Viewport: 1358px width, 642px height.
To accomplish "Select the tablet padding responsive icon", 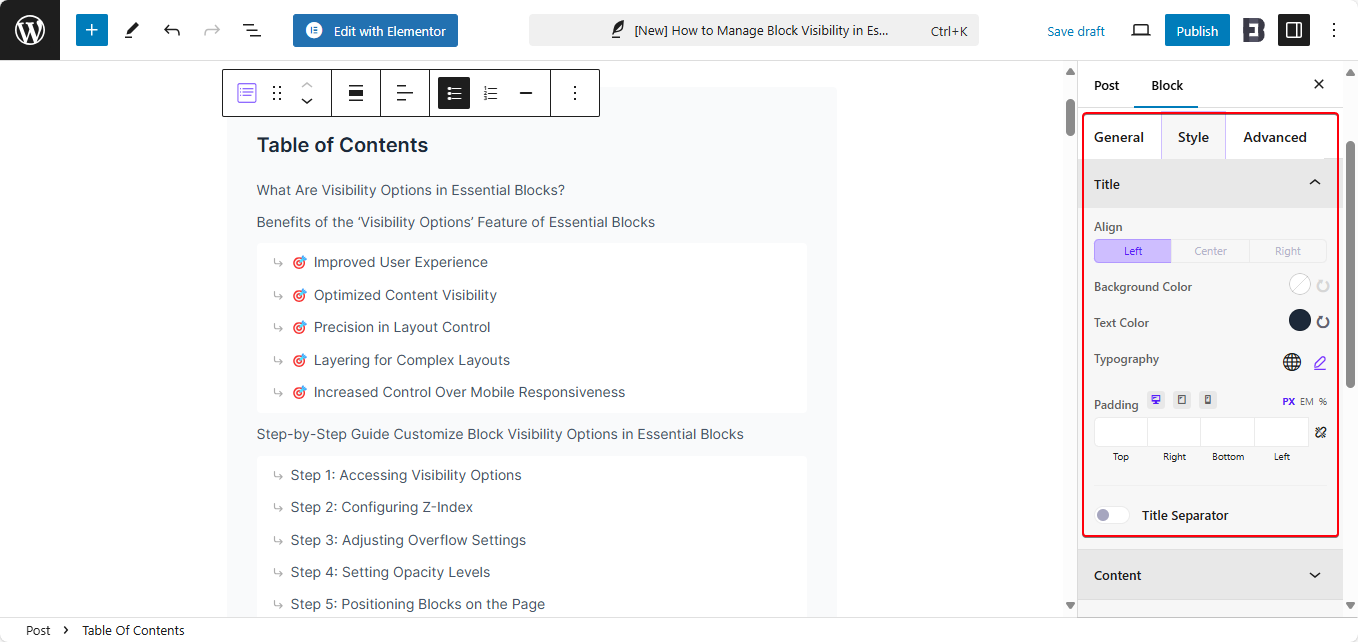I will click(x=1181, y=399).
